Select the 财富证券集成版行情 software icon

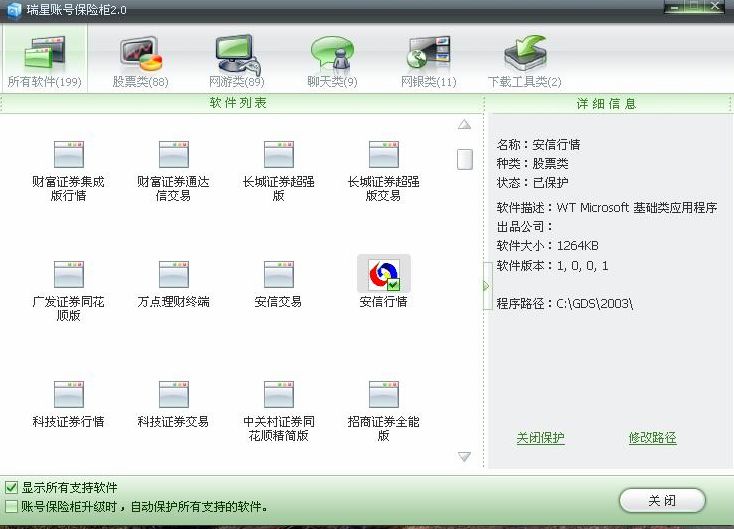pyautogui.click(x=68, y=154)
